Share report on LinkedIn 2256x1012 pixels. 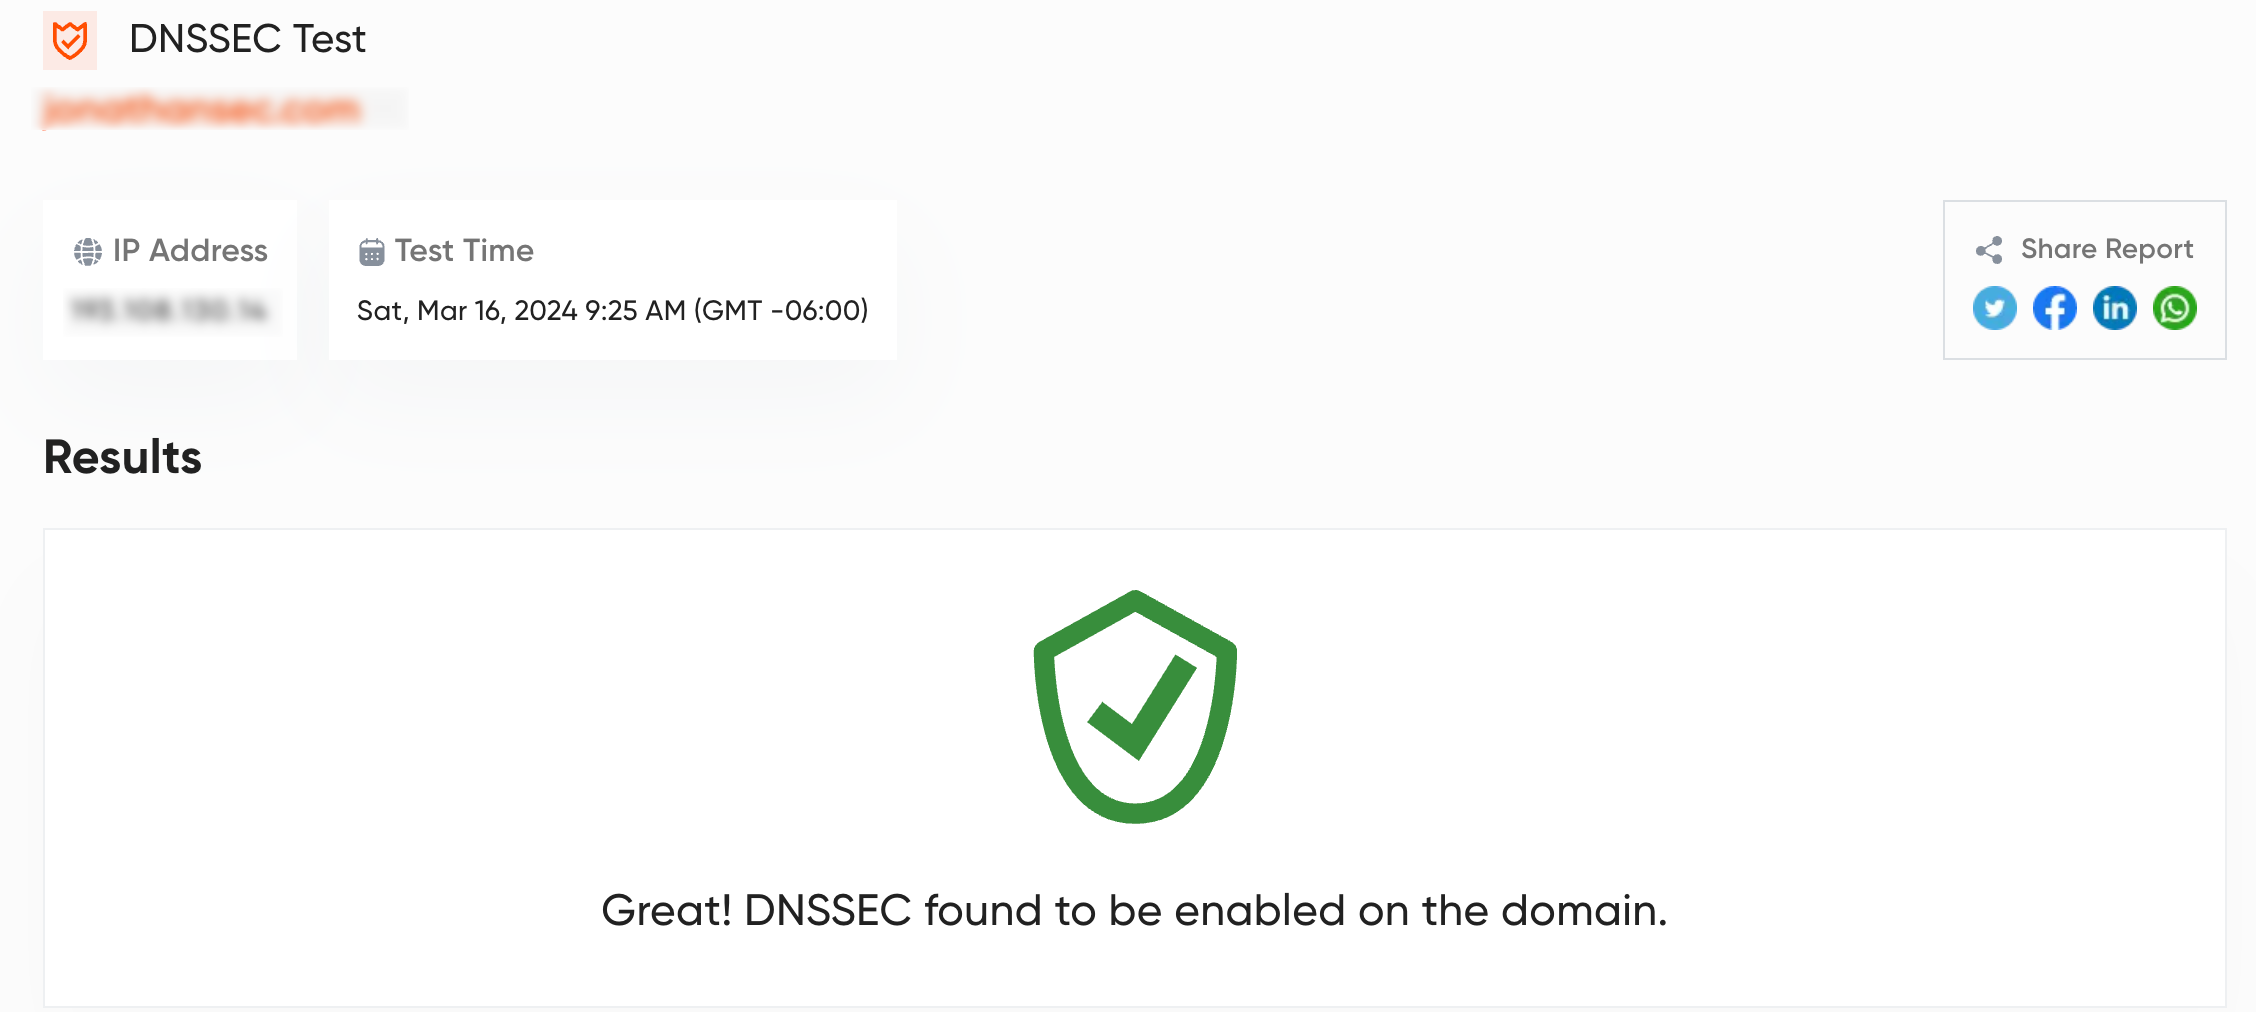pos(2114,308)
